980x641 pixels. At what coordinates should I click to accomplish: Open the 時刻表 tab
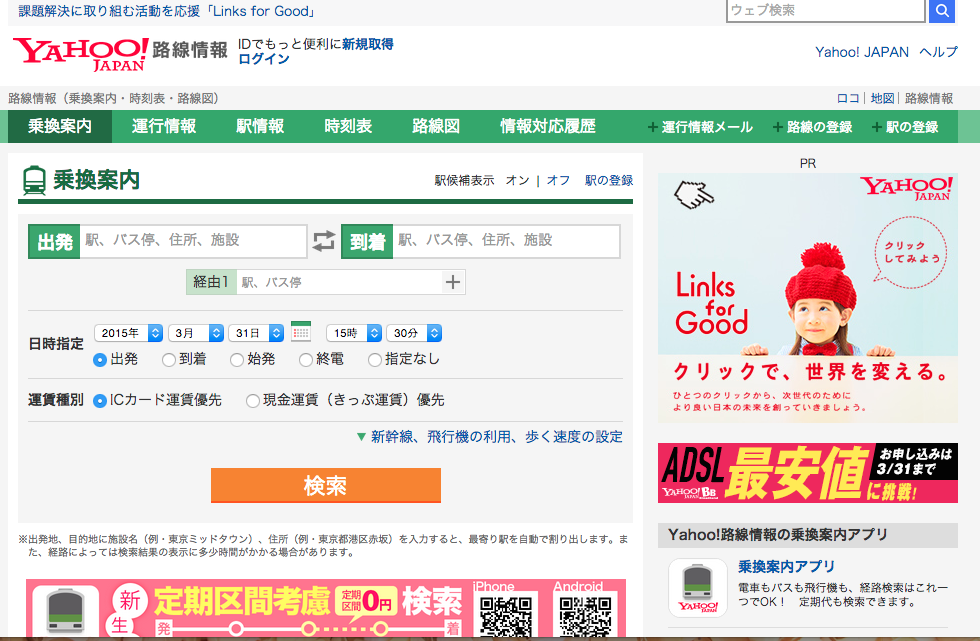(348, 126)
